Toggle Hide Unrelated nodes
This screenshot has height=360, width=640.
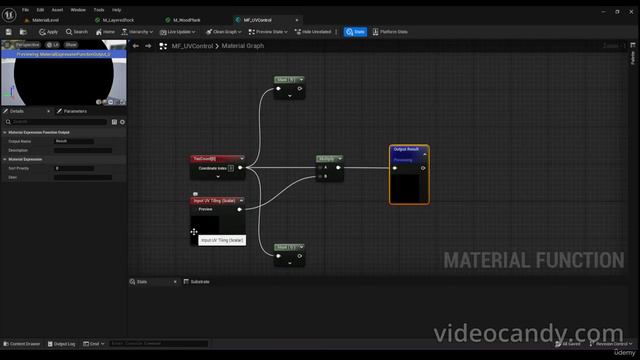[313, 32]
